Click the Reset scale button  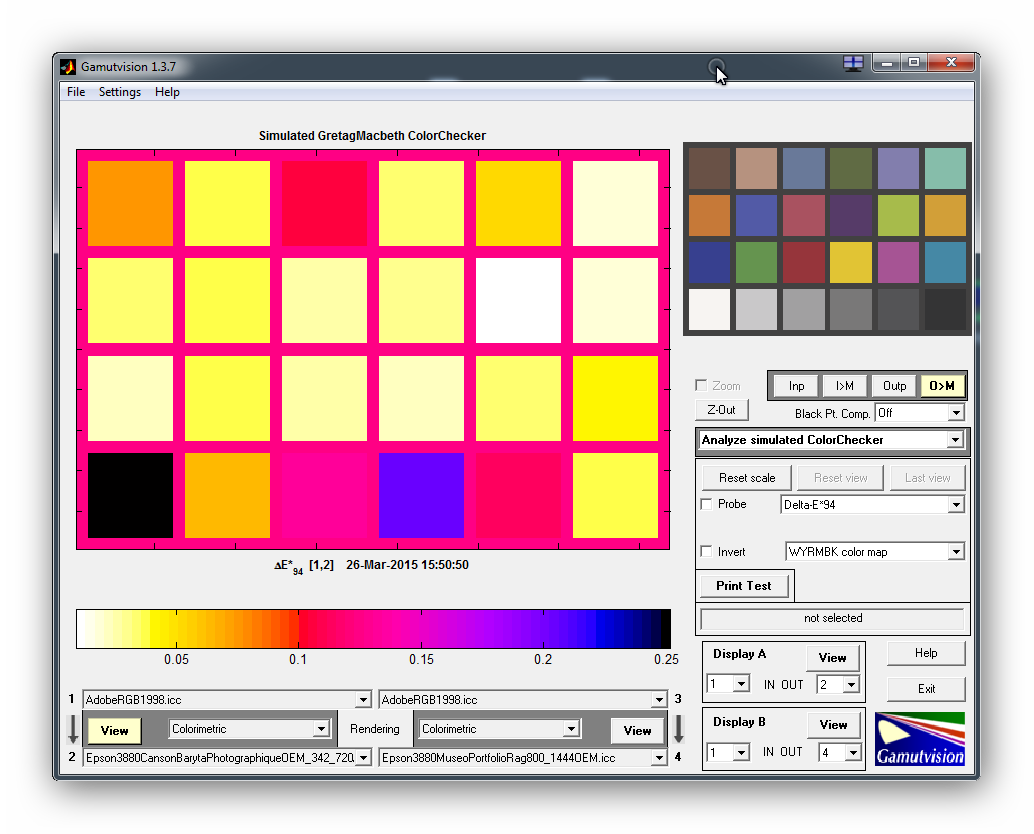pos(747,478)
